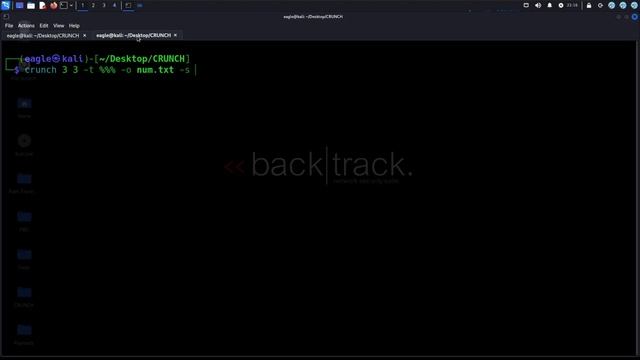
Task: Switch to second eagle@kali CRUNCH tab
Action: click(133, 36)
